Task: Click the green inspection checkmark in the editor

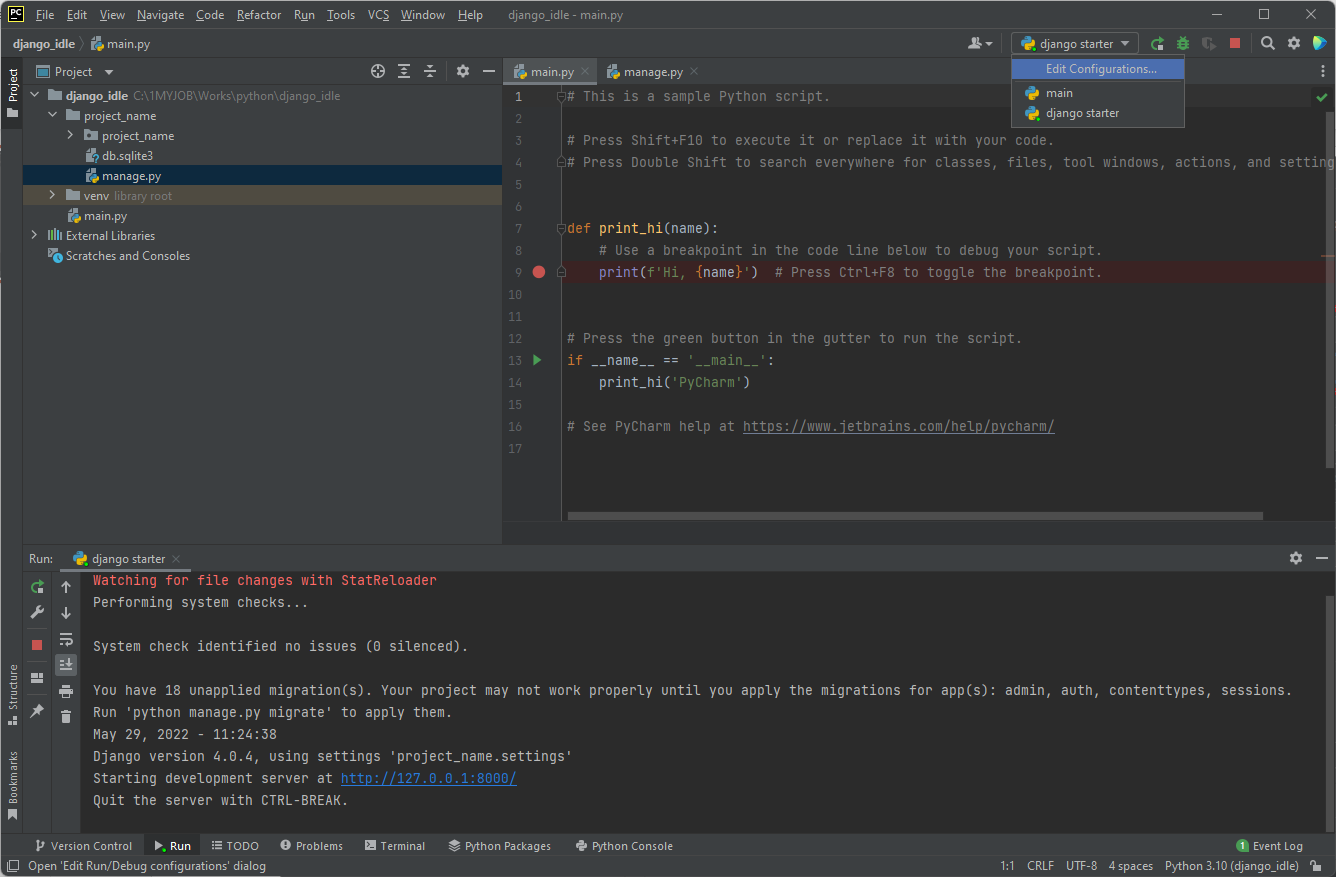Action: pos(1322,97)
